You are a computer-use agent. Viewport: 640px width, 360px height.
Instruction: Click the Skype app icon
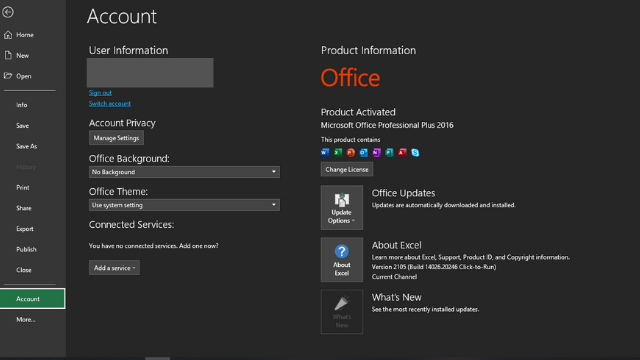coord(415,152)
